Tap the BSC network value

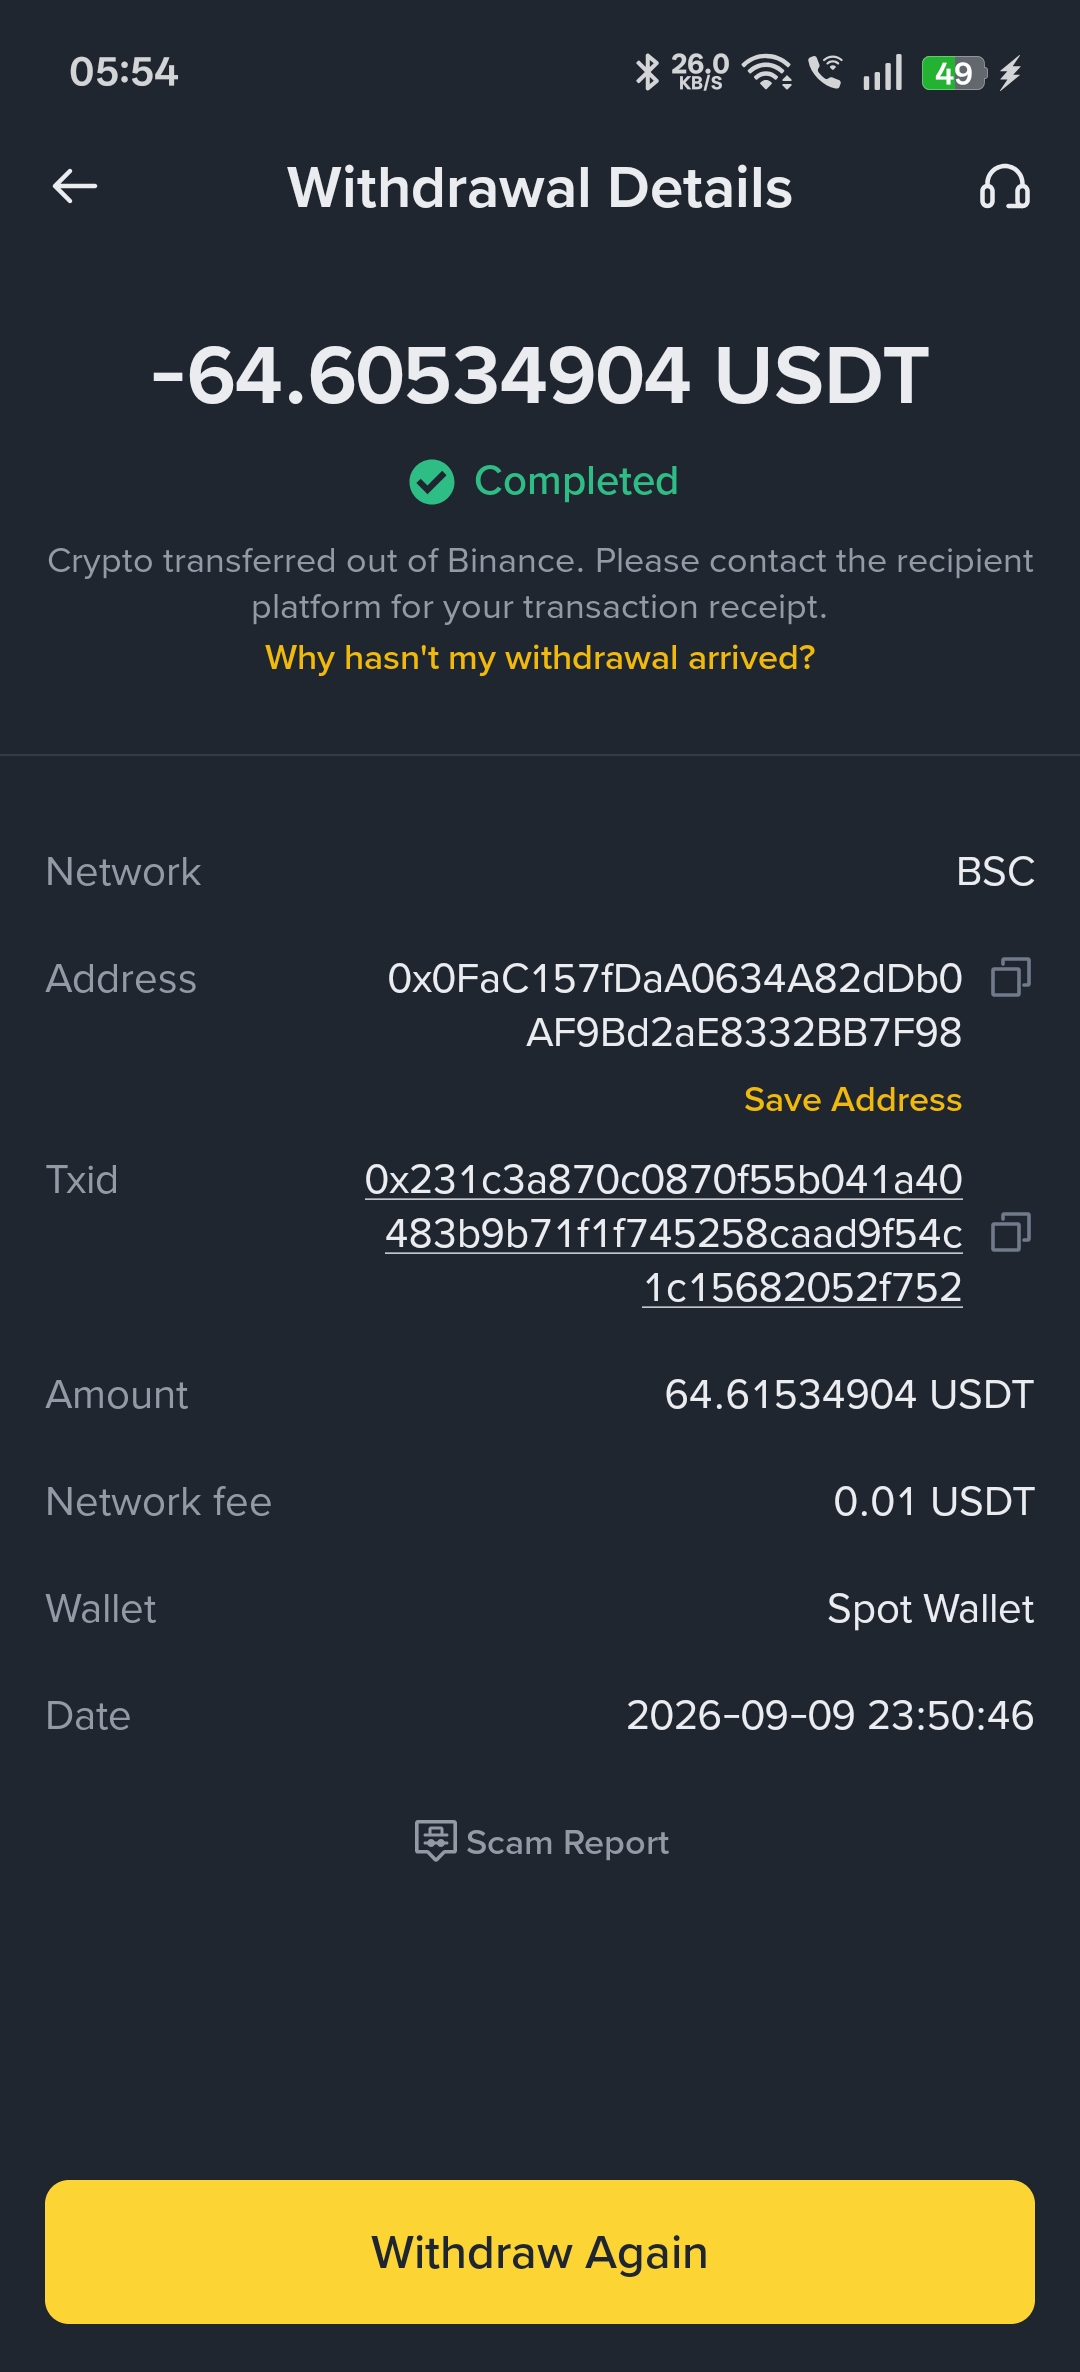995,872
